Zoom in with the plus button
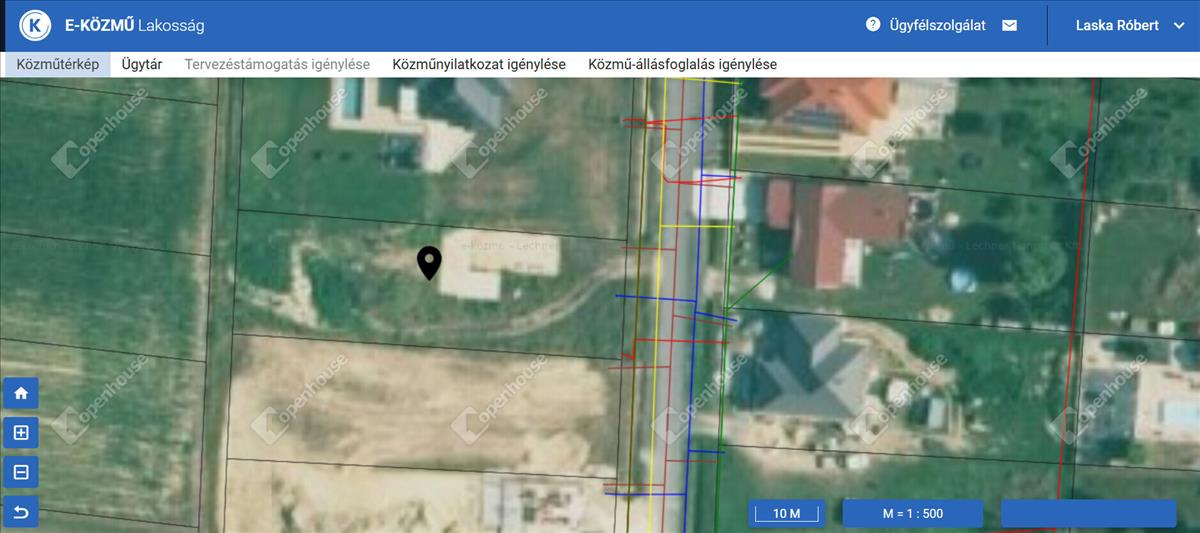The image size is (1200, 533). click(x=21, y=433)
